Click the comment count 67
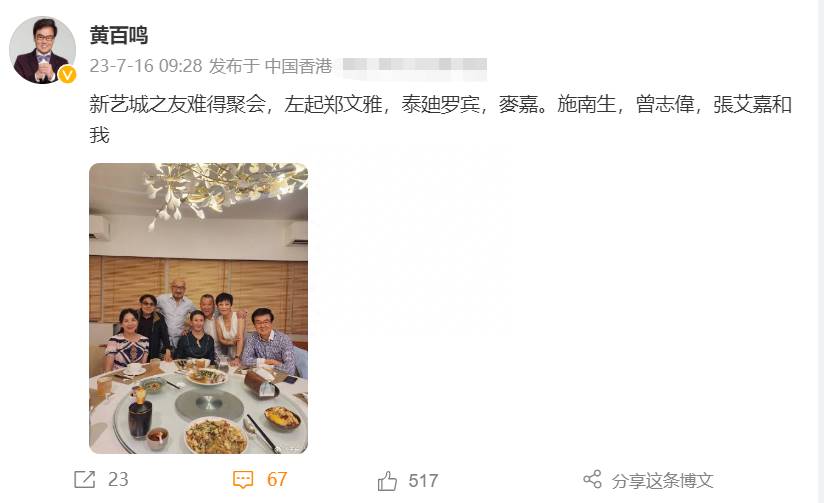Screen dimensions: 824x503 tap(277, 479)
